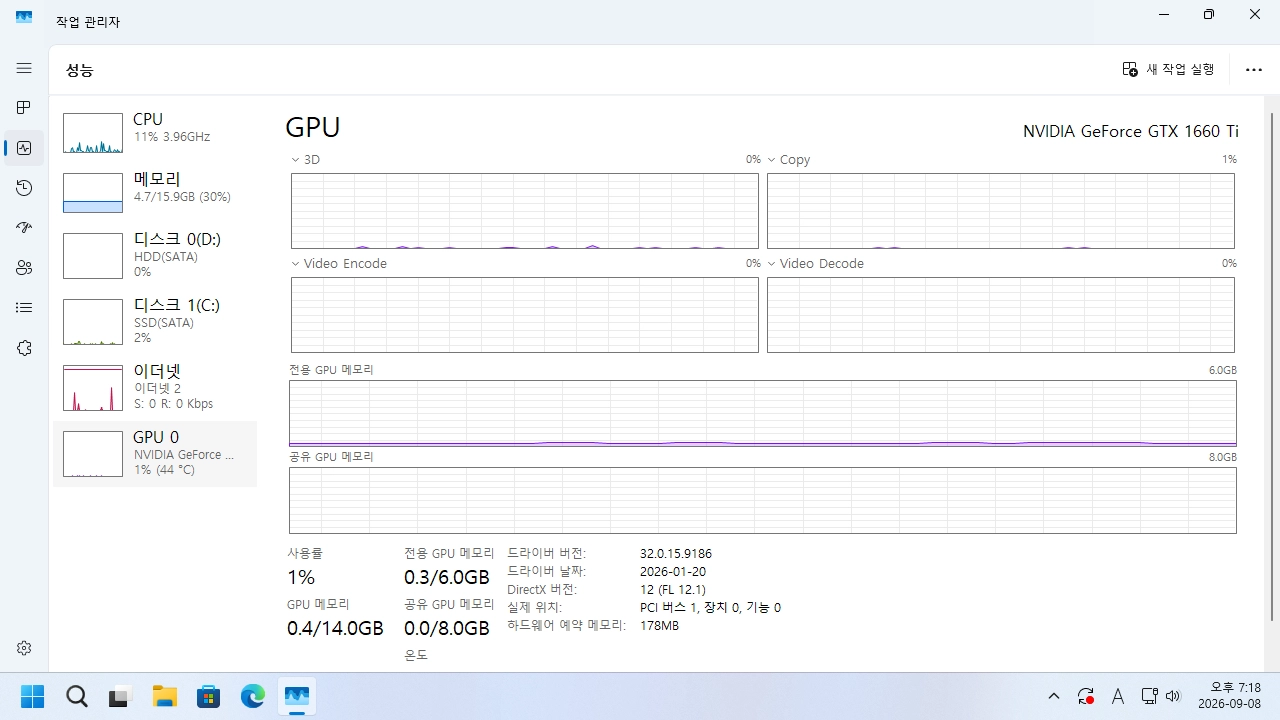The height and width of the screenshot is (720, 1280).
Task: Open the Services page gear-puzzle icon
Action: click(24, 348)
